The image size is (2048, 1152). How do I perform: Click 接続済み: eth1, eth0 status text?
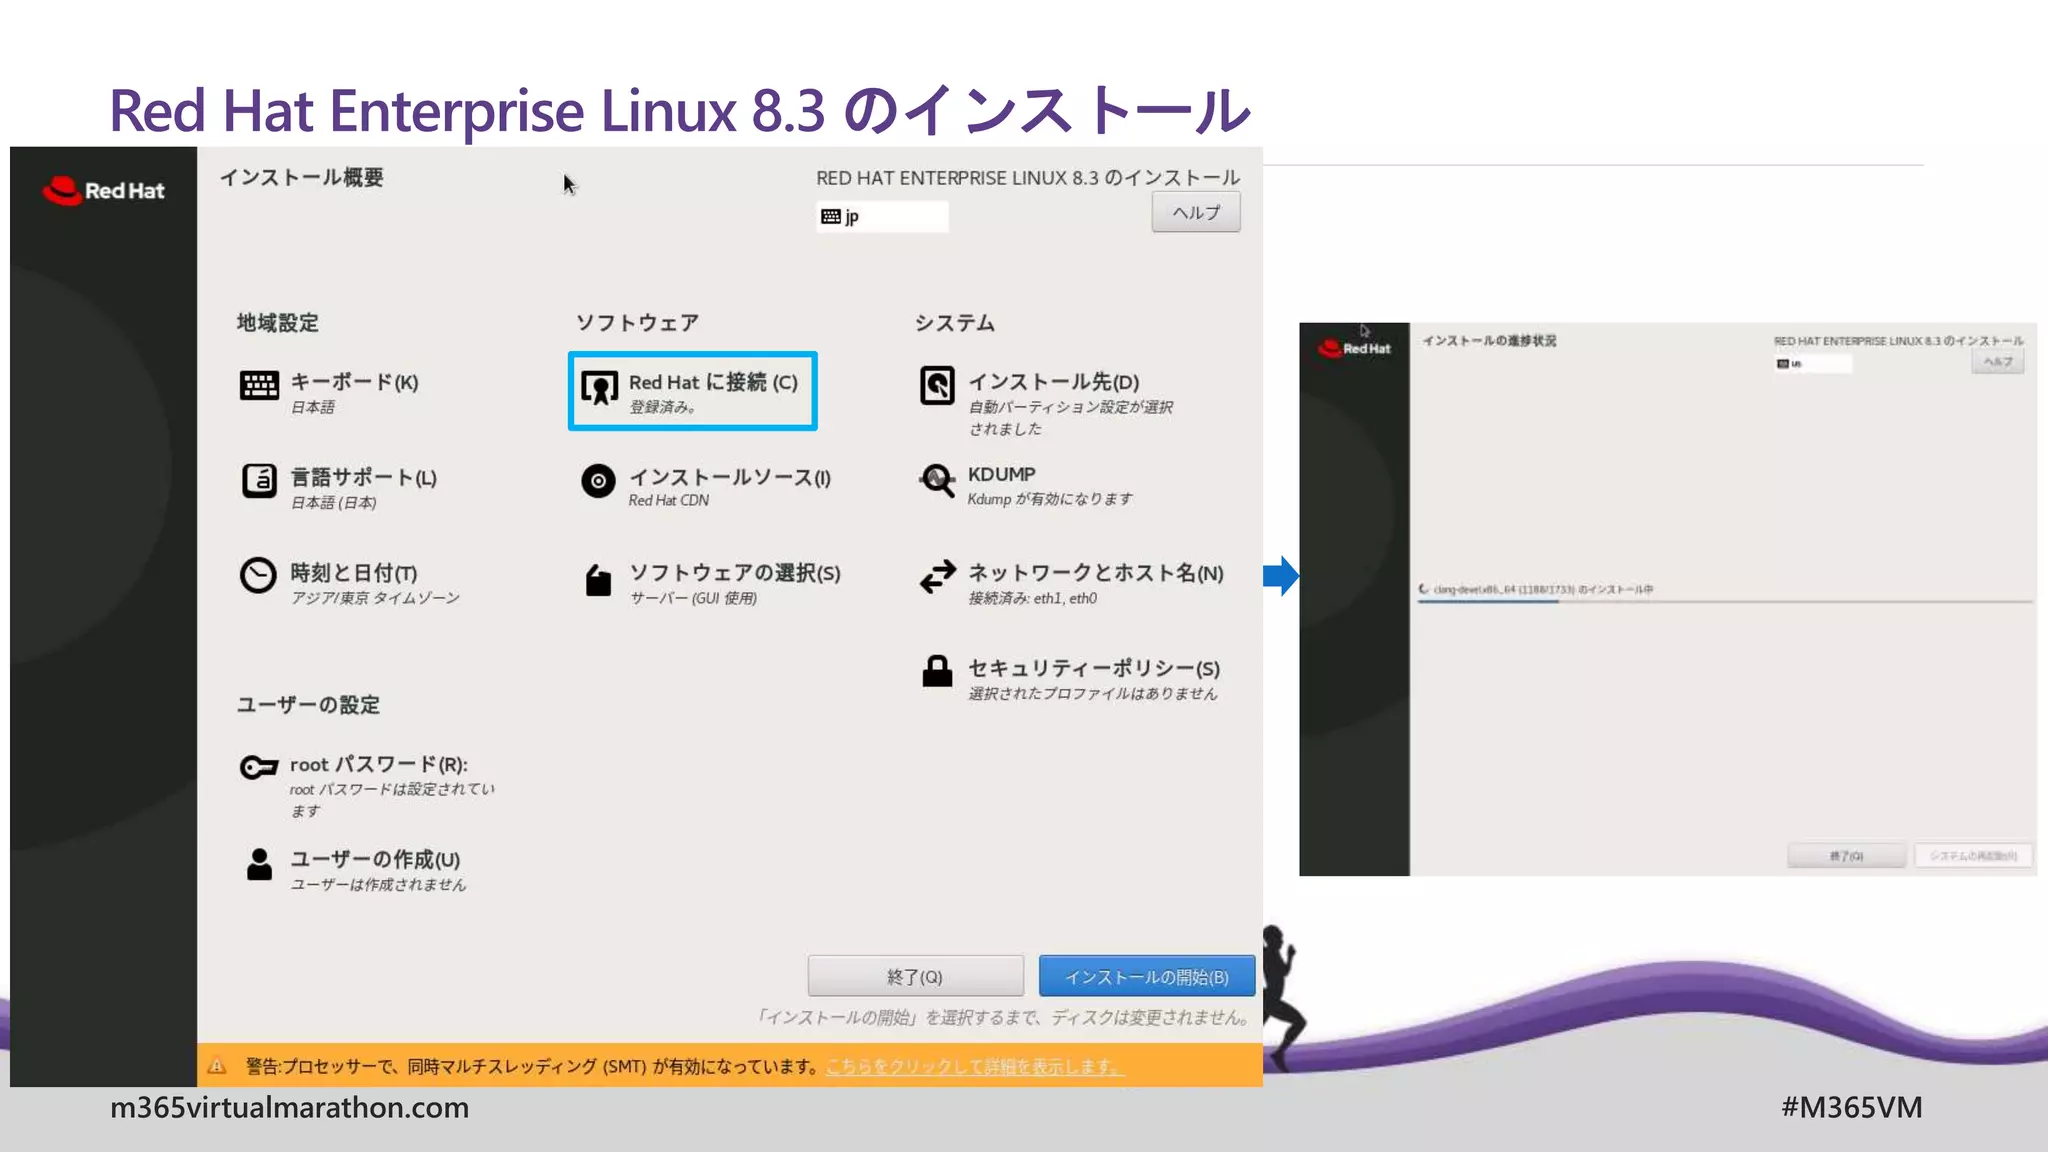click(x=1032, y=598)
